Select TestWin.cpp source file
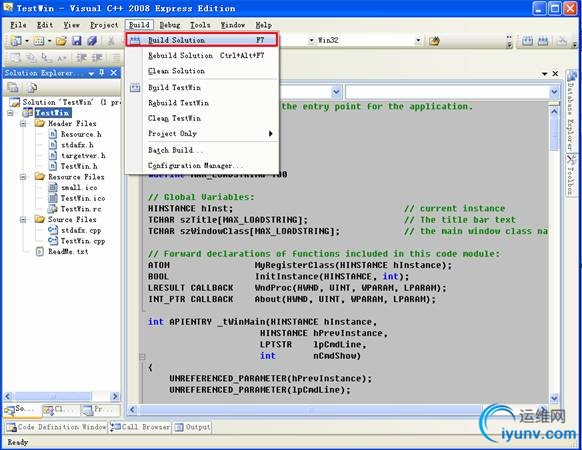Viewport: 582px width, 450px height. pyautogui.click(x=83, y=241)
